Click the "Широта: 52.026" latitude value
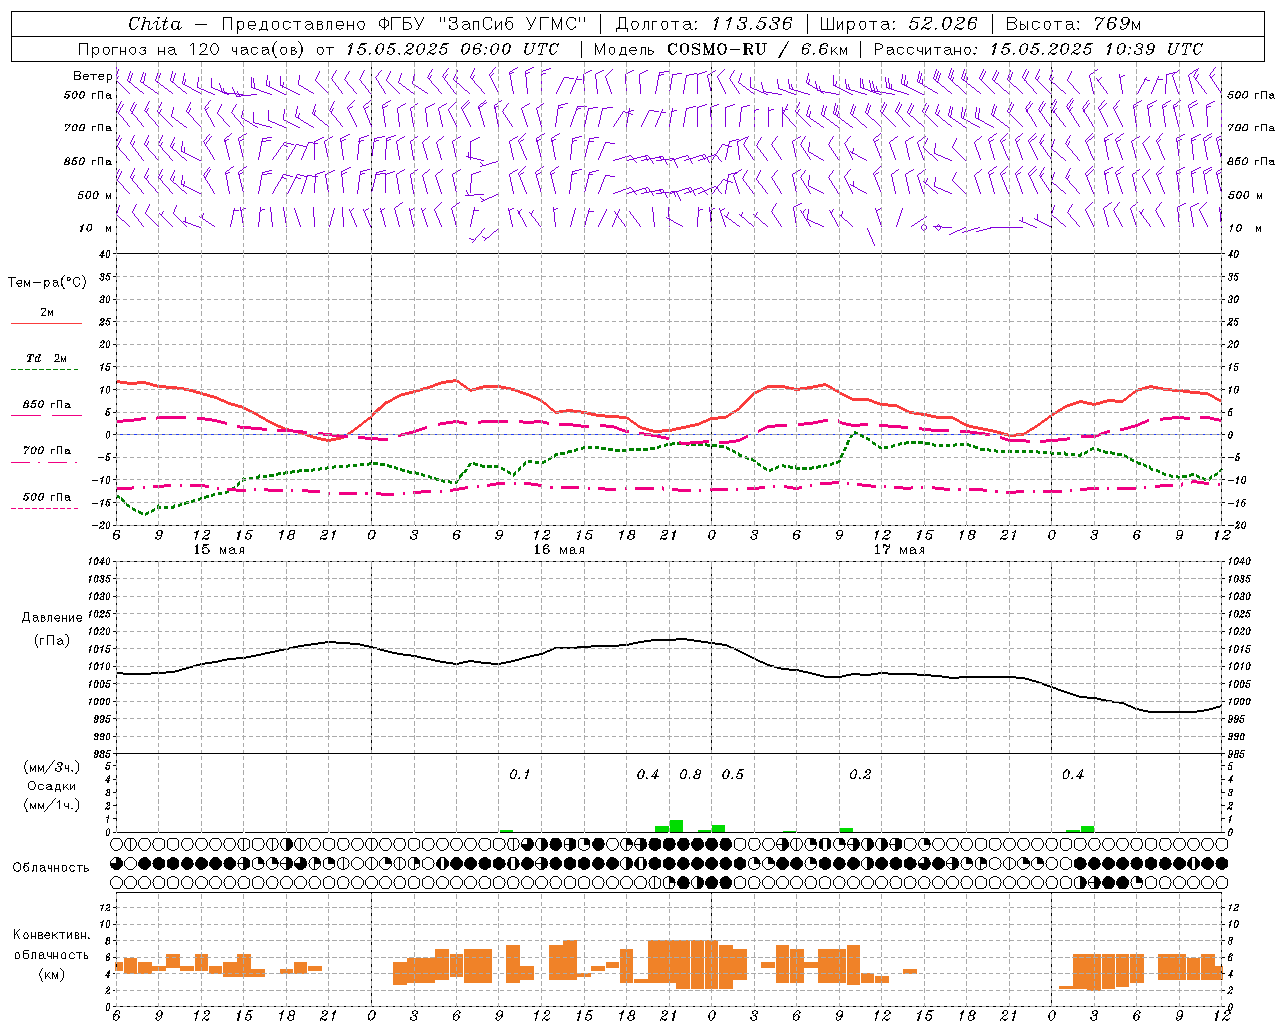 [898, 24]
